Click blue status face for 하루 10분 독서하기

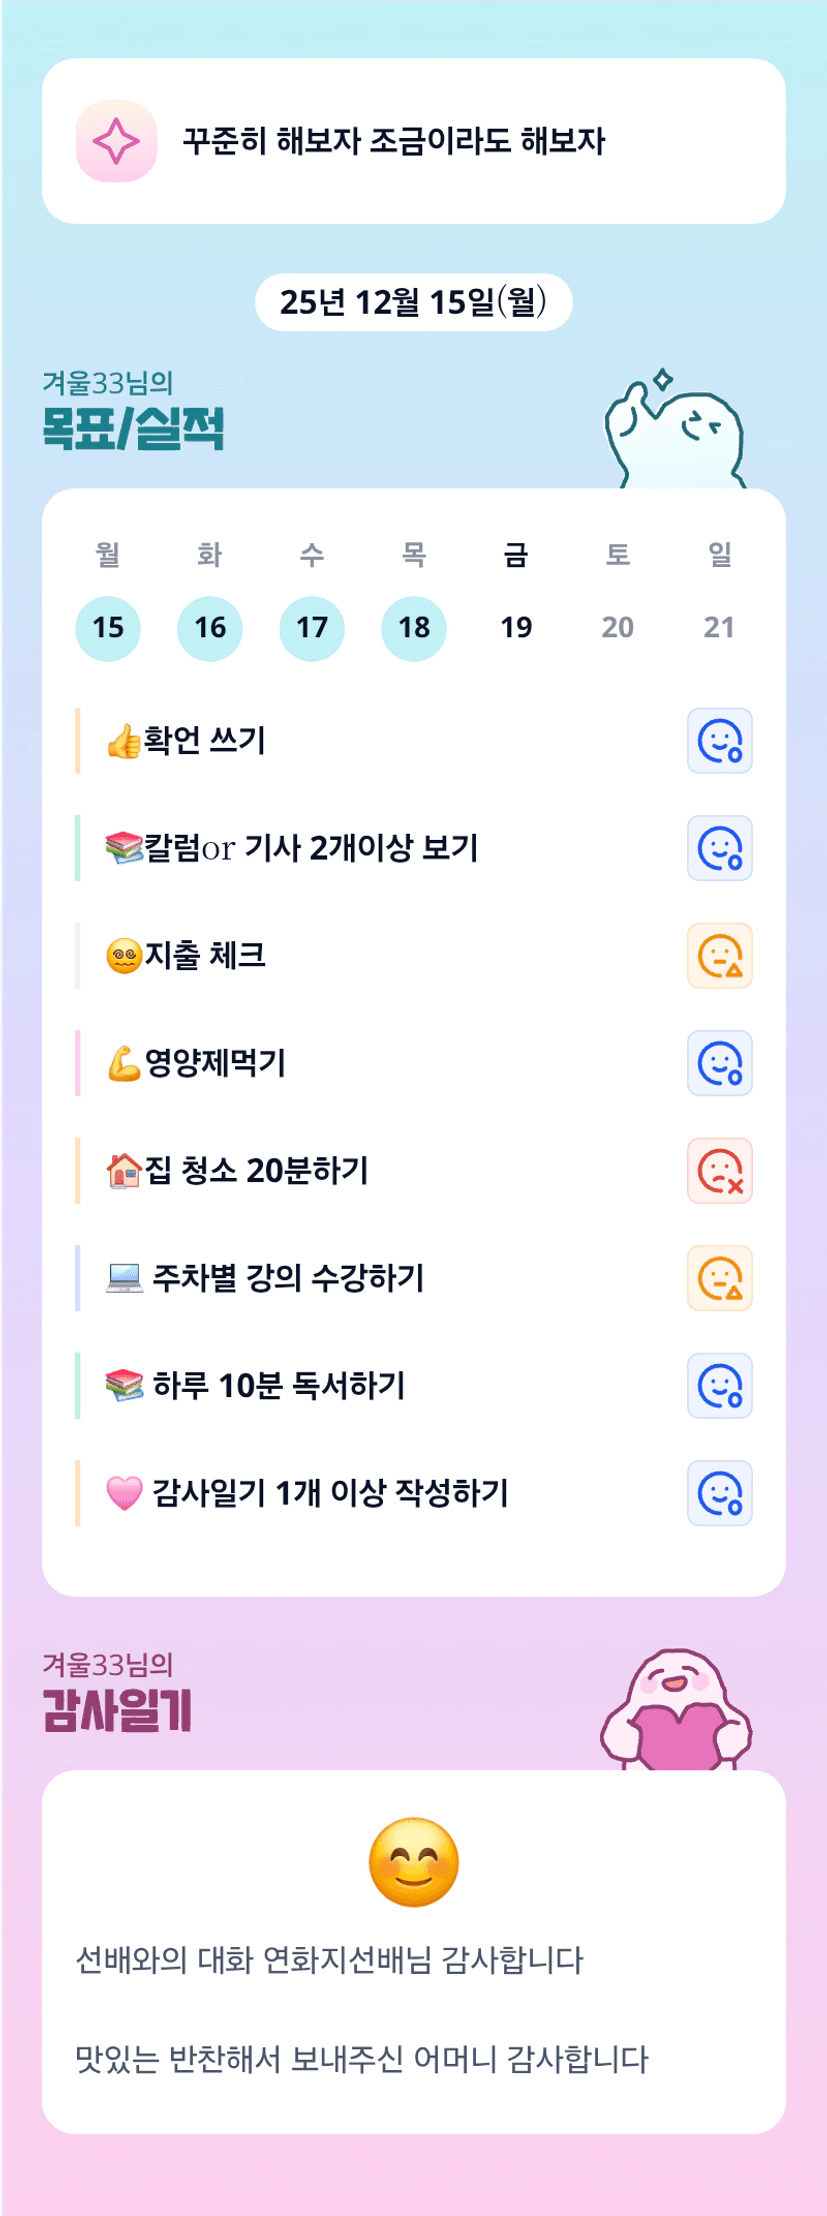[719, 1386]
